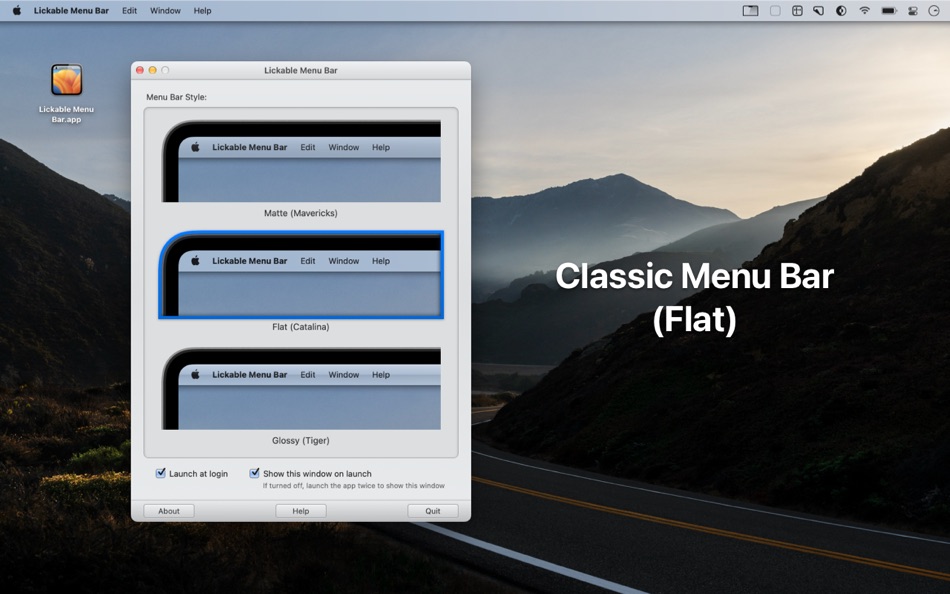Click the grid-style status icon in the menu bar
The height and width of the screenshot is (594, 950).
click(x=797, y=10)
